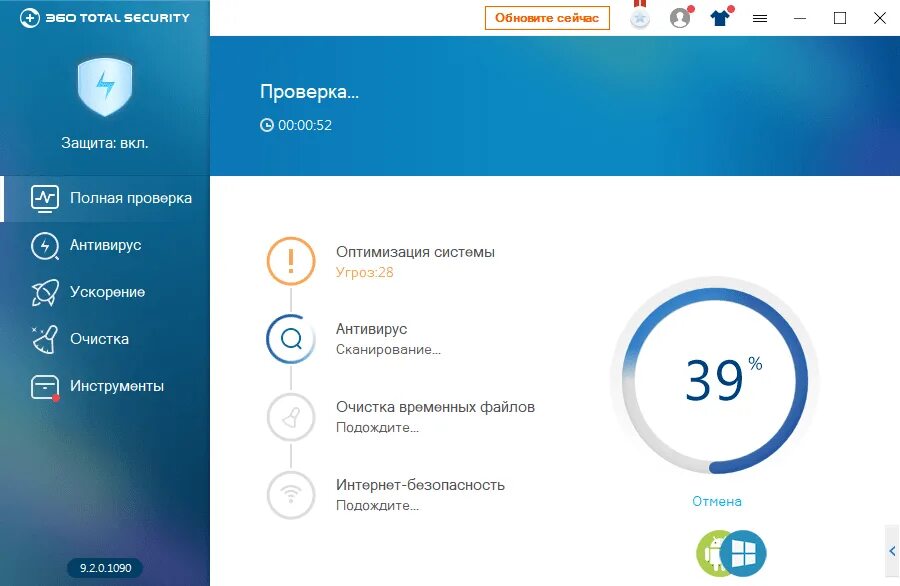This screenshot has width=900, height=586.
Task: Click the temporary files cleanup brush icon
Action: (x=291, y=417)
